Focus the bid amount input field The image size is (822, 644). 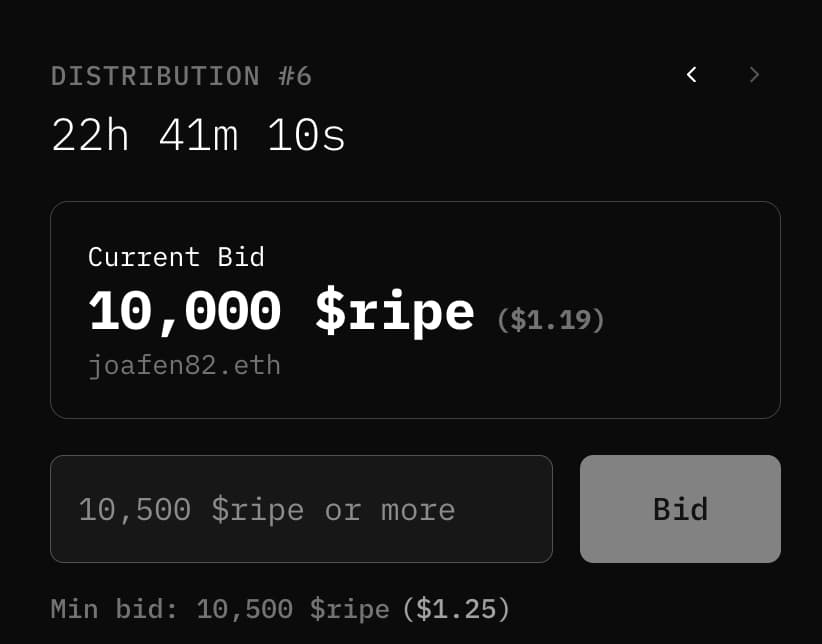(300, 509)
